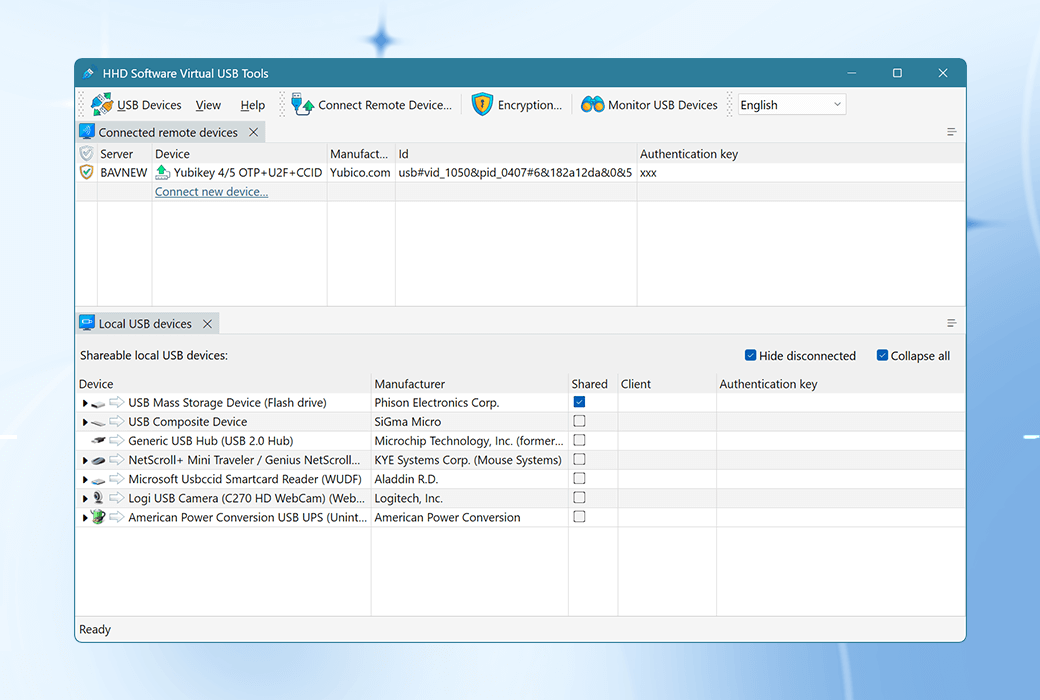Viewport: 1040px width, 700px height.
Task: Click the share arrow icon next to Yubikey device
Action: pyautogui.click(x=162, y=171)
